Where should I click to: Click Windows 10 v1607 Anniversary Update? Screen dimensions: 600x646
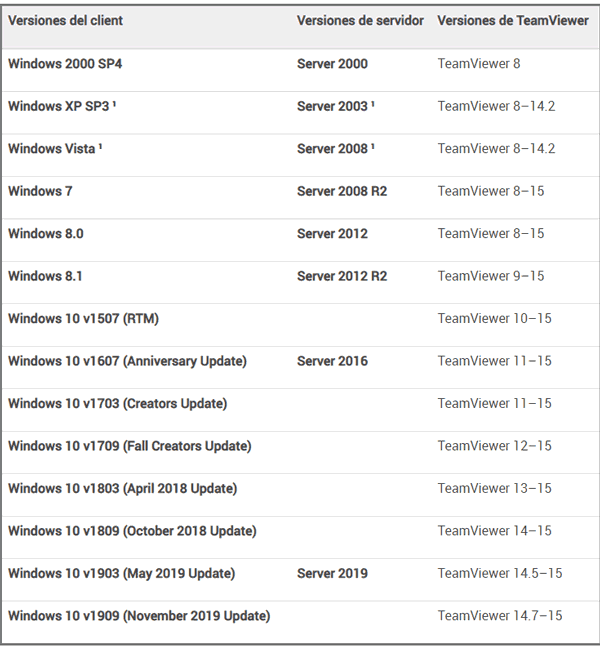[x=127, y=361]
